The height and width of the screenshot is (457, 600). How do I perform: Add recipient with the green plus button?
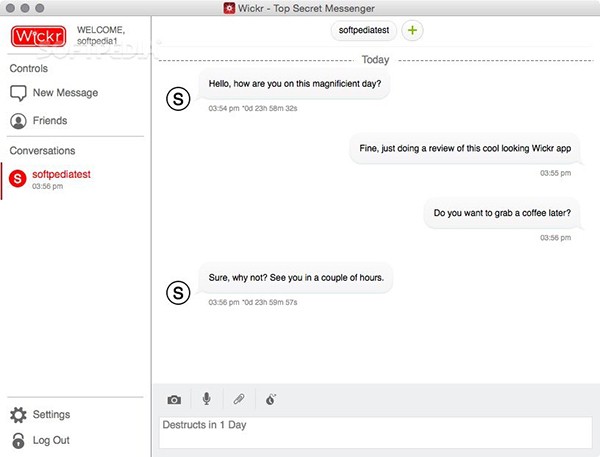412,30
